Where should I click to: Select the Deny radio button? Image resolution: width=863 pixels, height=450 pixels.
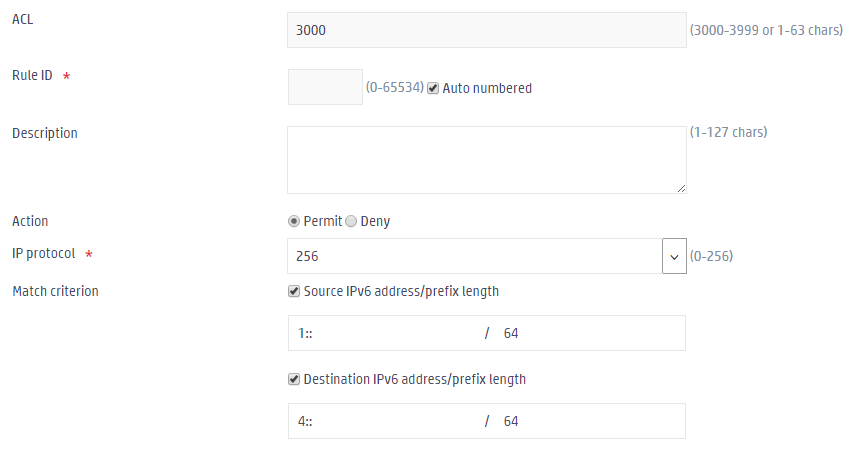[x=351, y=221]
